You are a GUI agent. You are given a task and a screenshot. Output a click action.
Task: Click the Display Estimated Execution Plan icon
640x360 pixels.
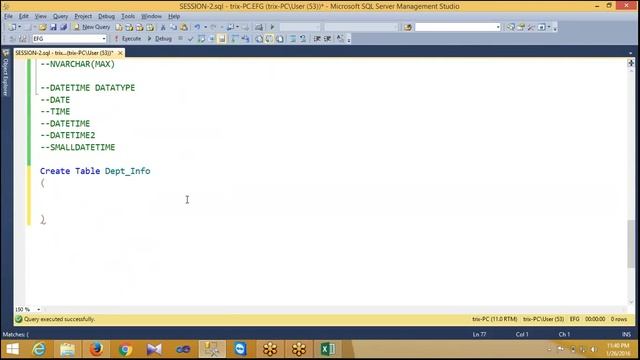(x=201, y=39)
